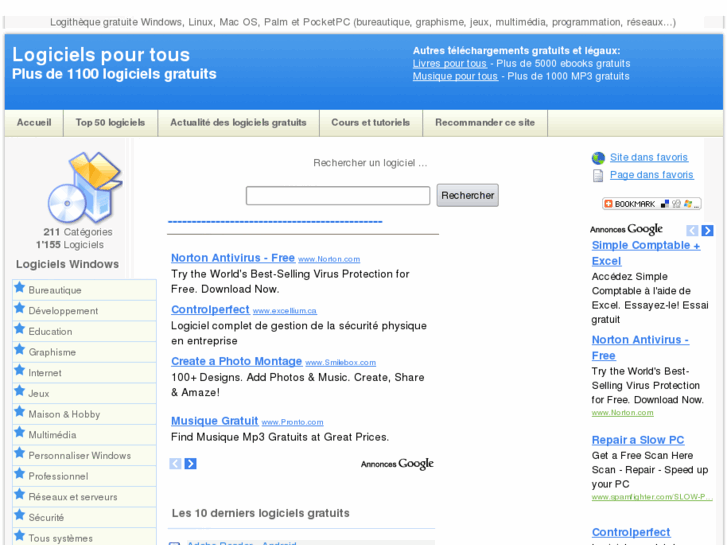Open the Cours et tutoriels tab

click(370, 122)
